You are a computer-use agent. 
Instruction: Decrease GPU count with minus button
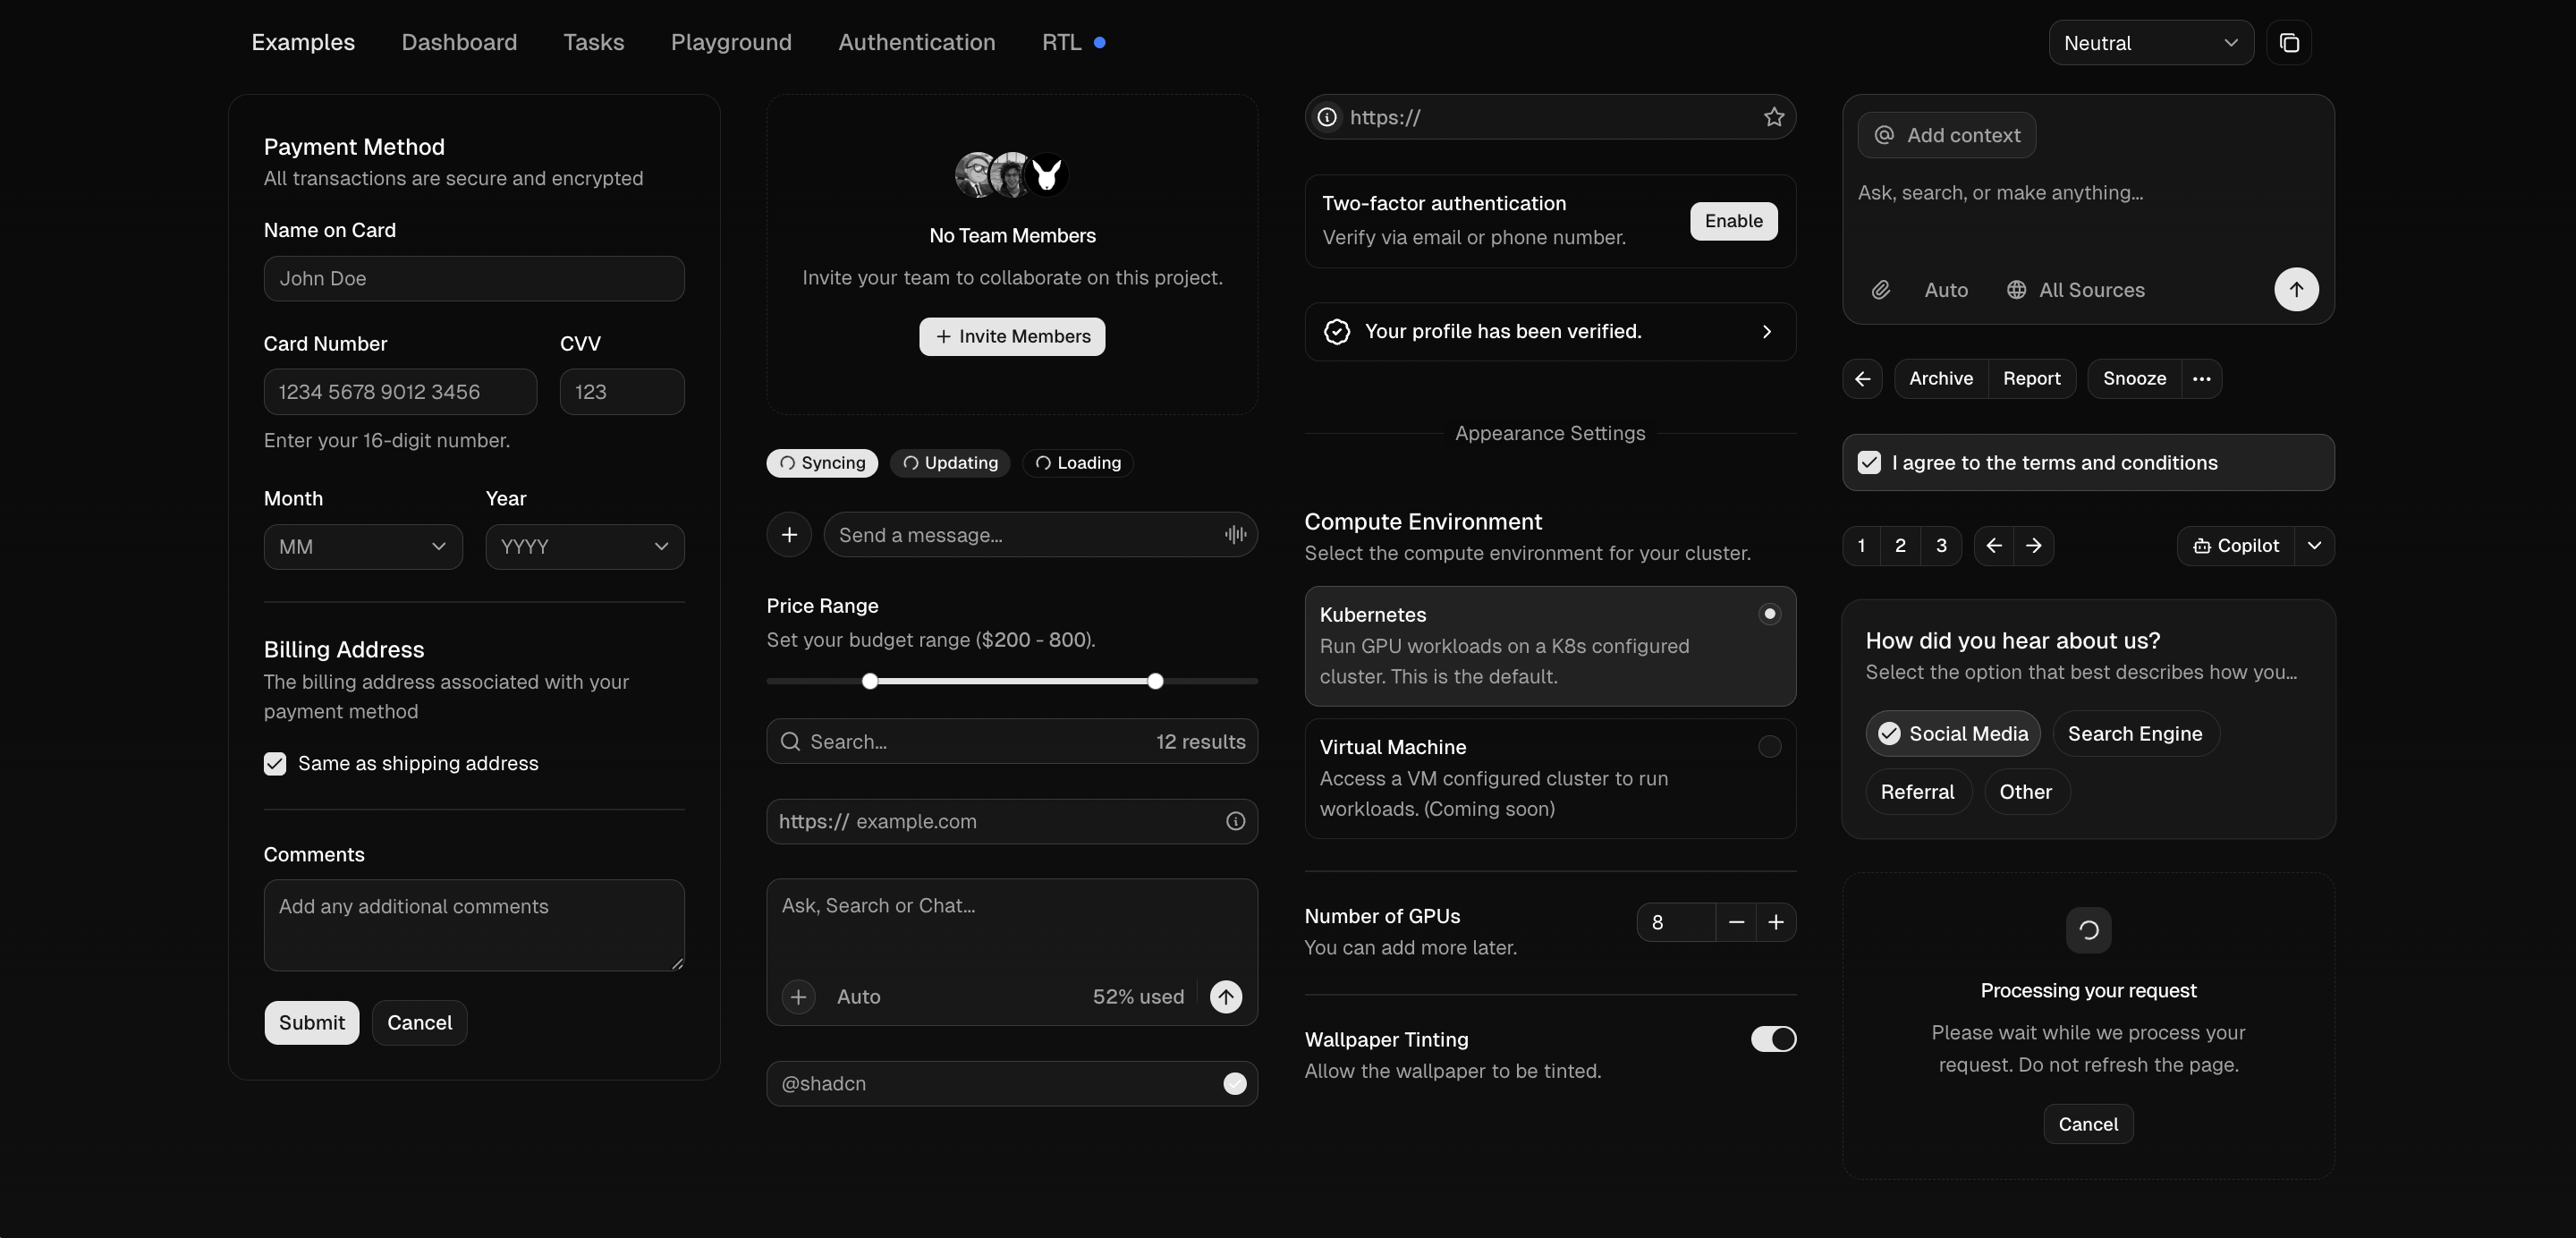[1736, 922]
